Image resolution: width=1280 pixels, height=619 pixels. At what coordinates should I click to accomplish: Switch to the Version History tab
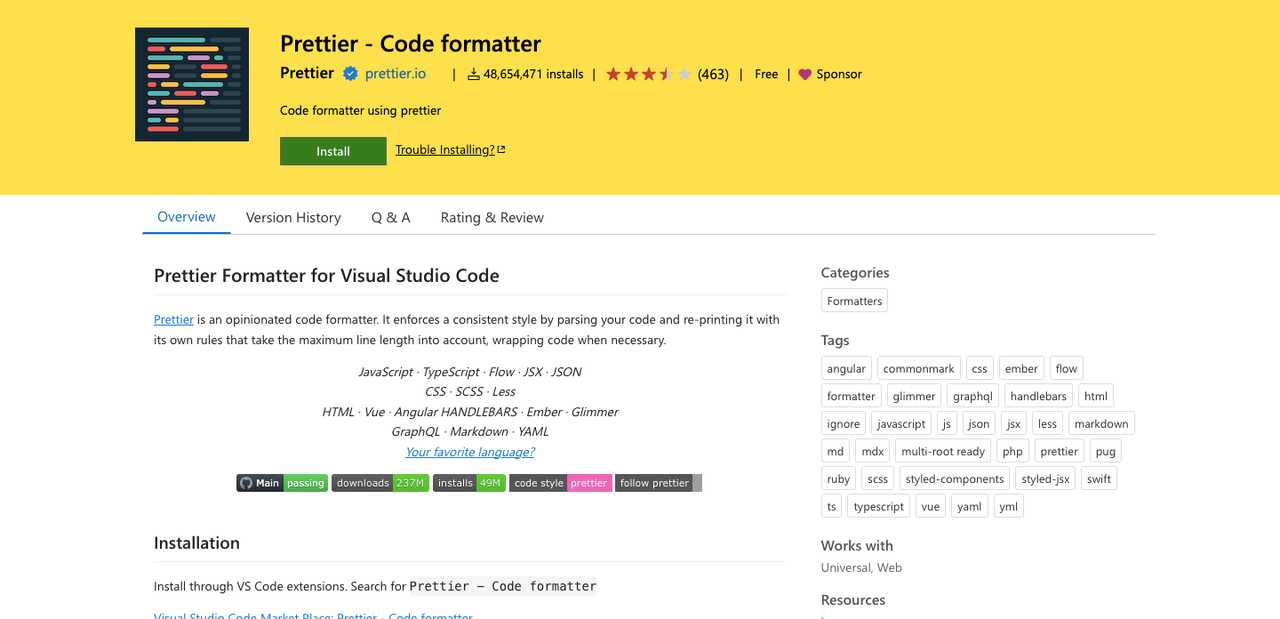click(293, 217)
